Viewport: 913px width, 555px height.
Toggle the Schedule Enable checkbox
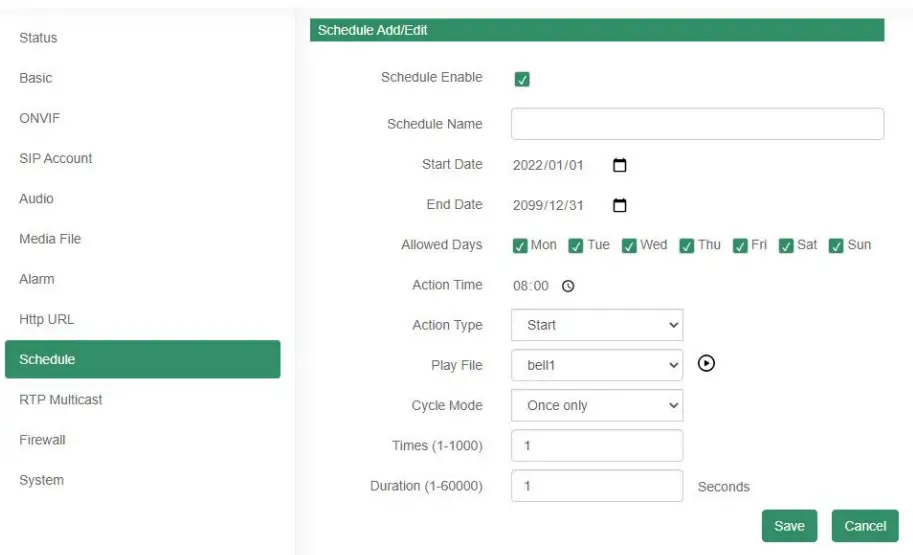[521, 79]
